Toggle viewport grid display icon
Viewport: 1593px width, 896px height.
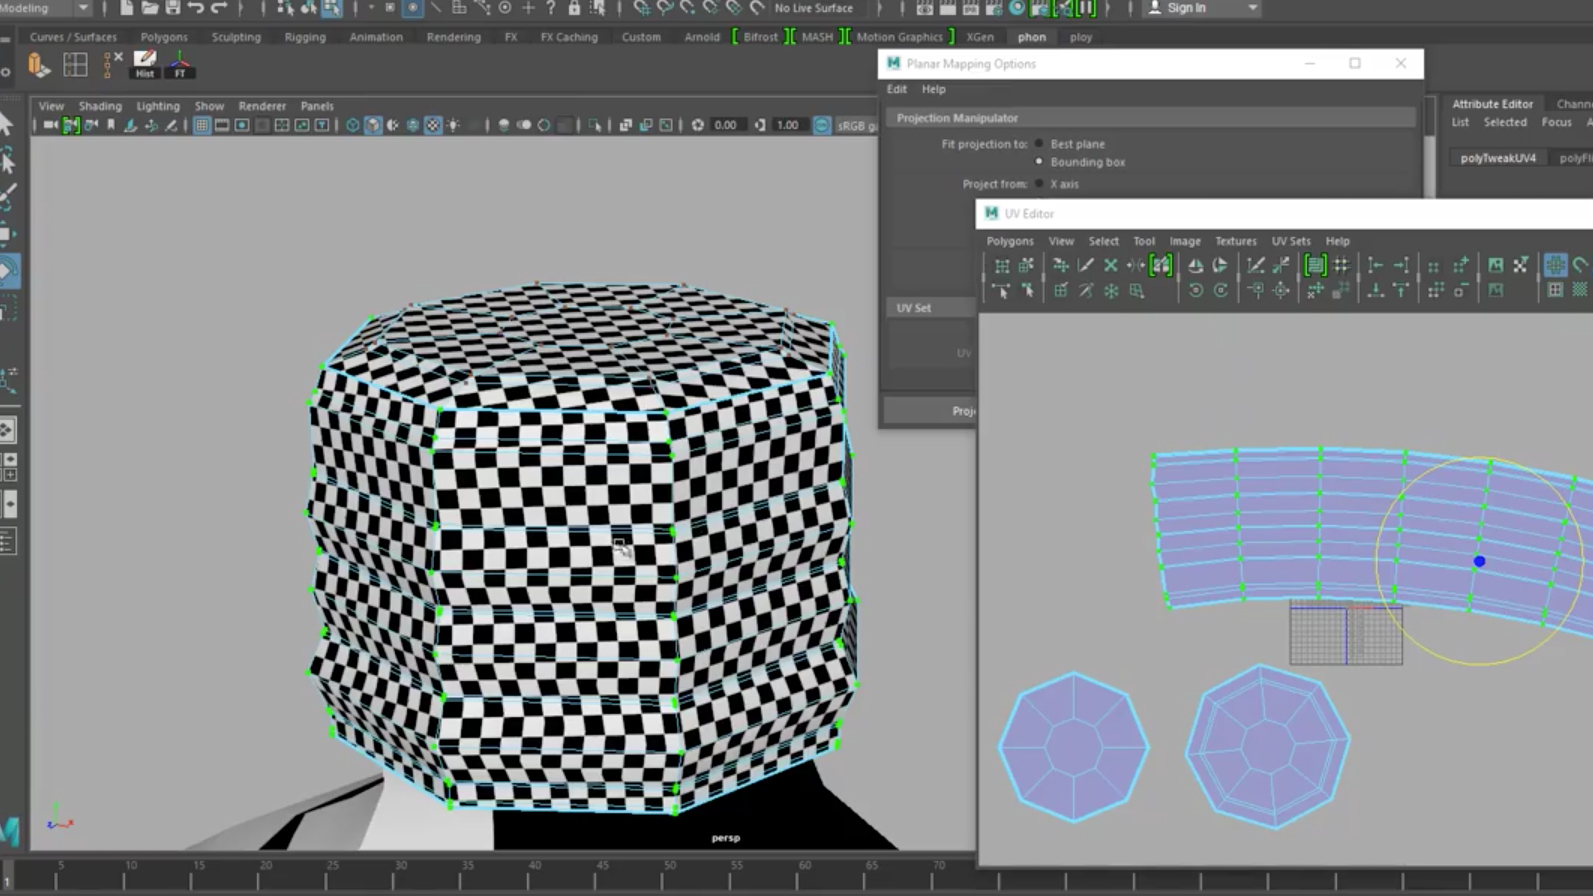pos(202,125)
